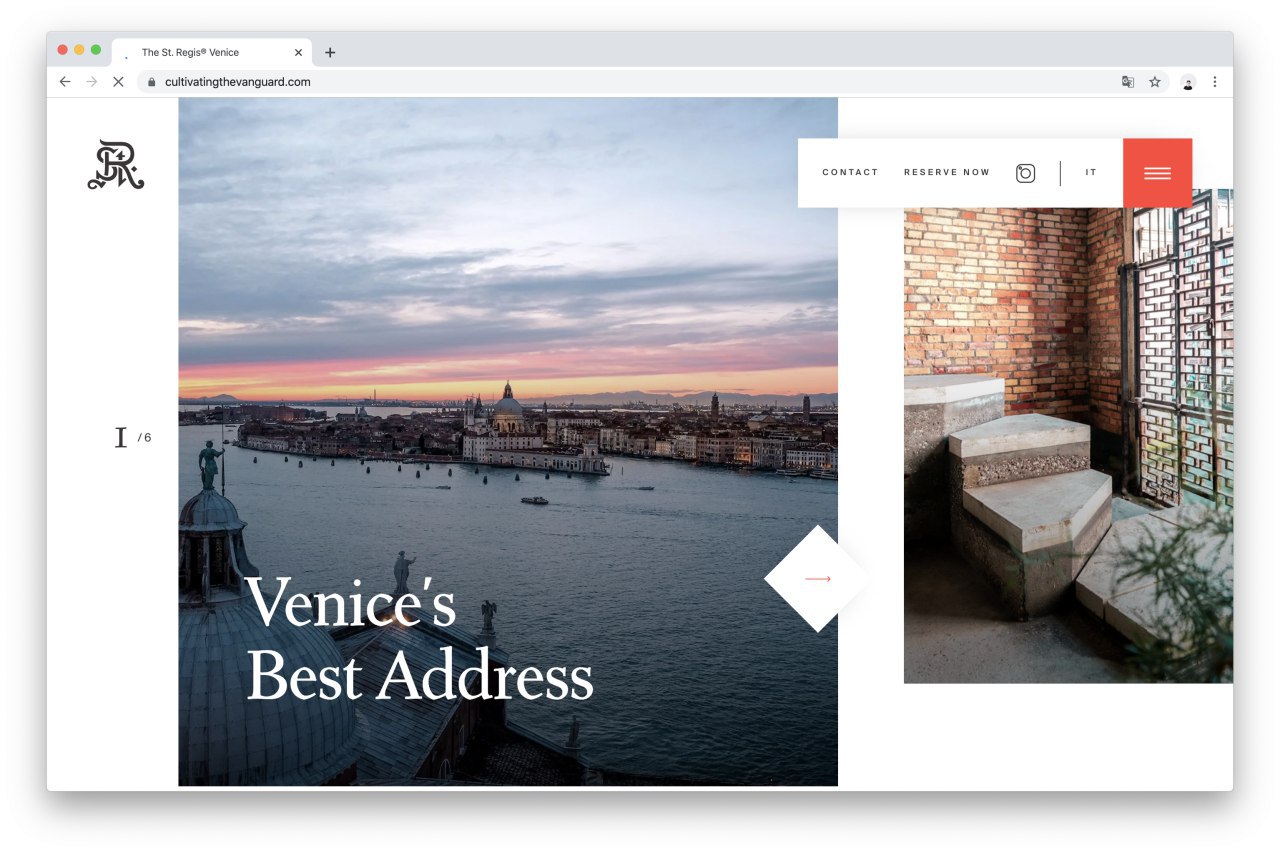This screenshot has width=1280, height=853.
Task: Go back with the browser back arrow
Action: [65, 82]
